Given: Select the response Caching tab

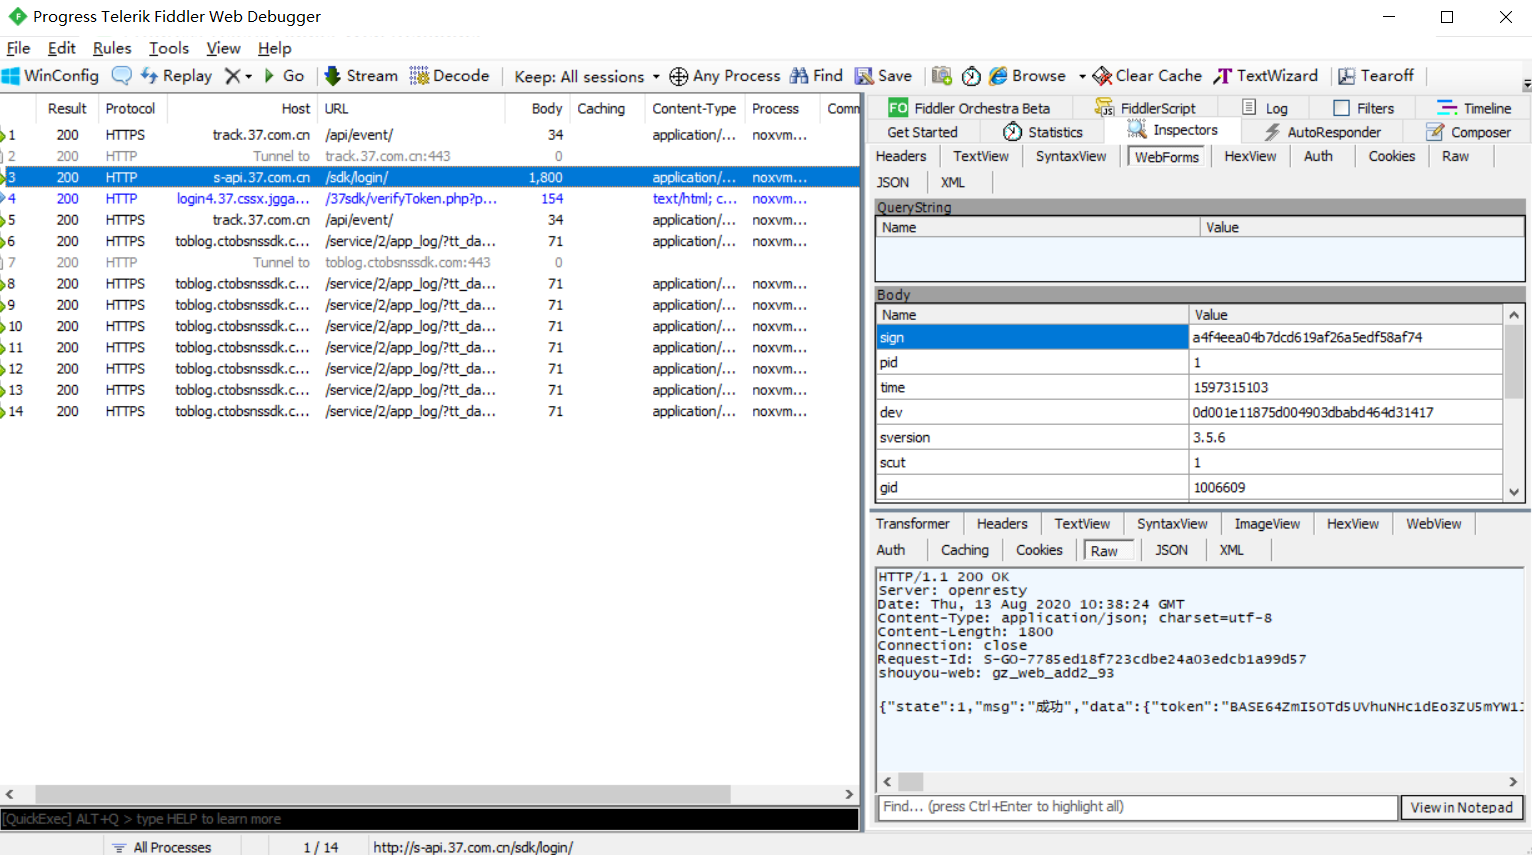Looking at the screenshot, I should click(964, 550).
